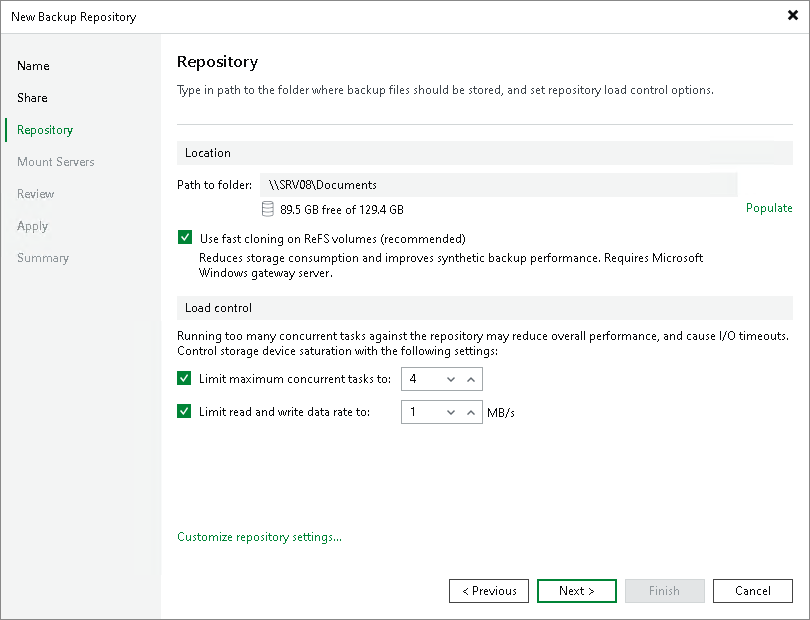Toggle Use fast cloning on ReFS volumes checkbox

coord(184,237)
